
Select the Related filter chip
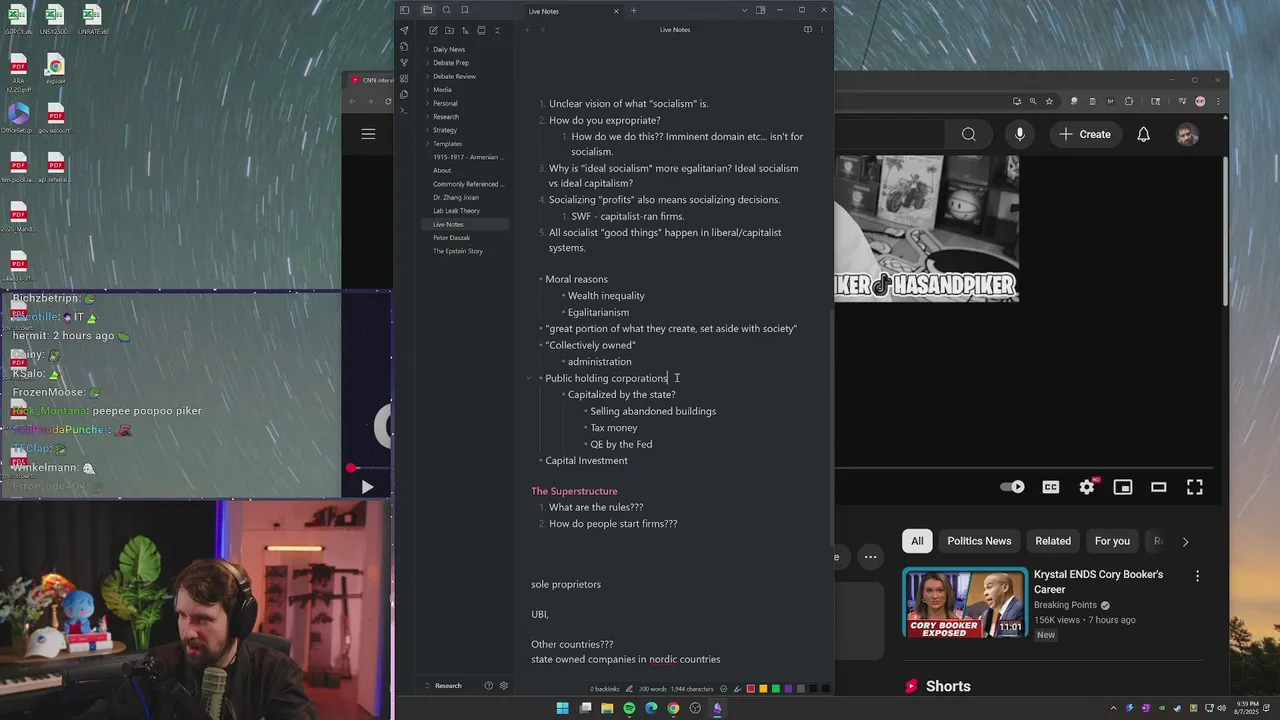[1053, 541]
